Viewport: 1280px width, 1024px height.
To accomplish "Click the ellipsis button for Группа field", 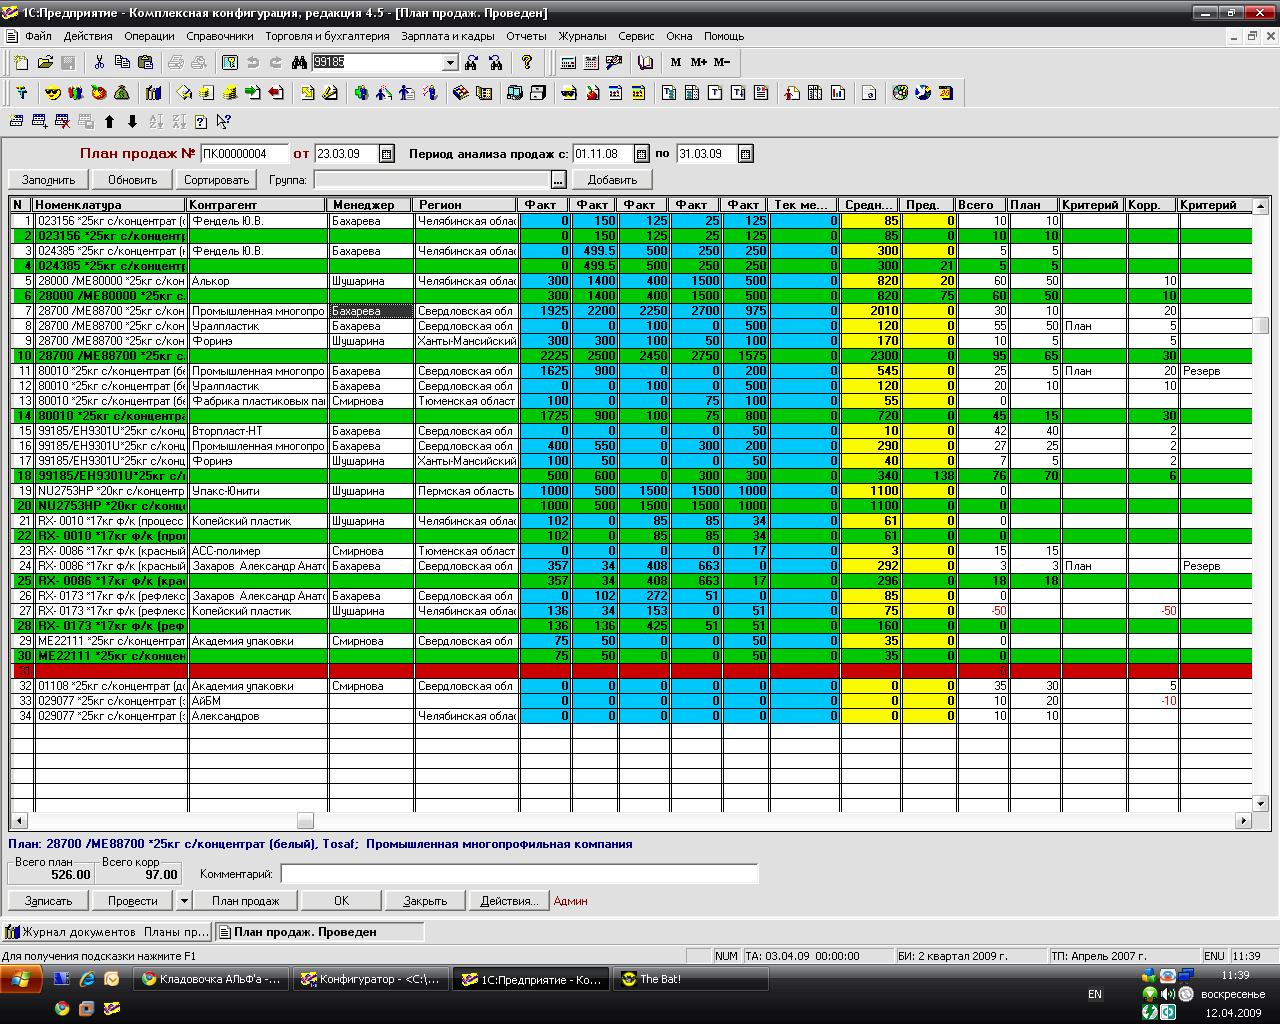I will [x=558, y=180].
